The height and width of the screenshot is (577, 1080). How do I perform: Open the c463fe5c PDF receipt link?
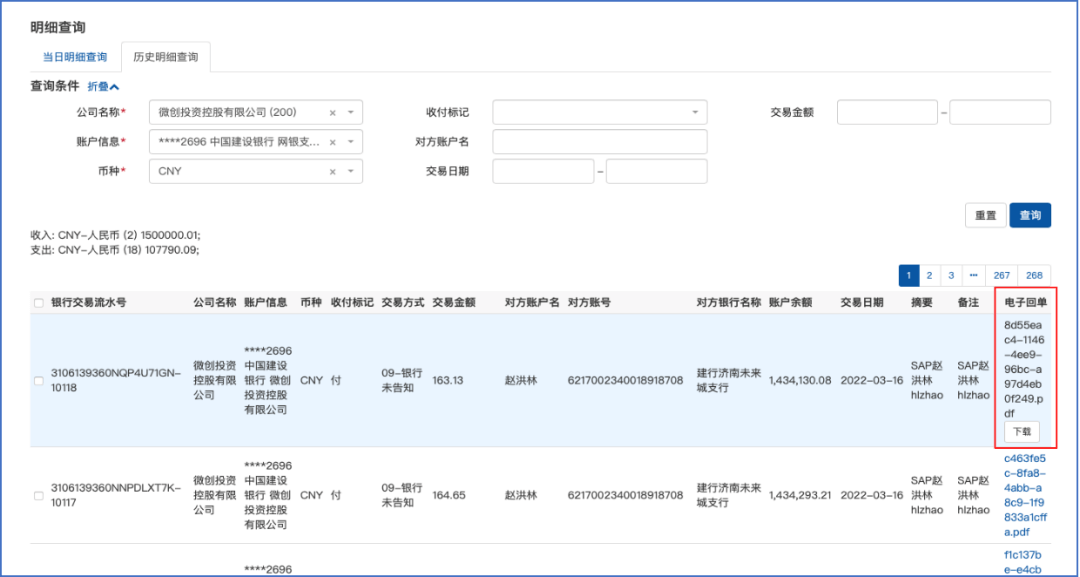[1024, 493]
